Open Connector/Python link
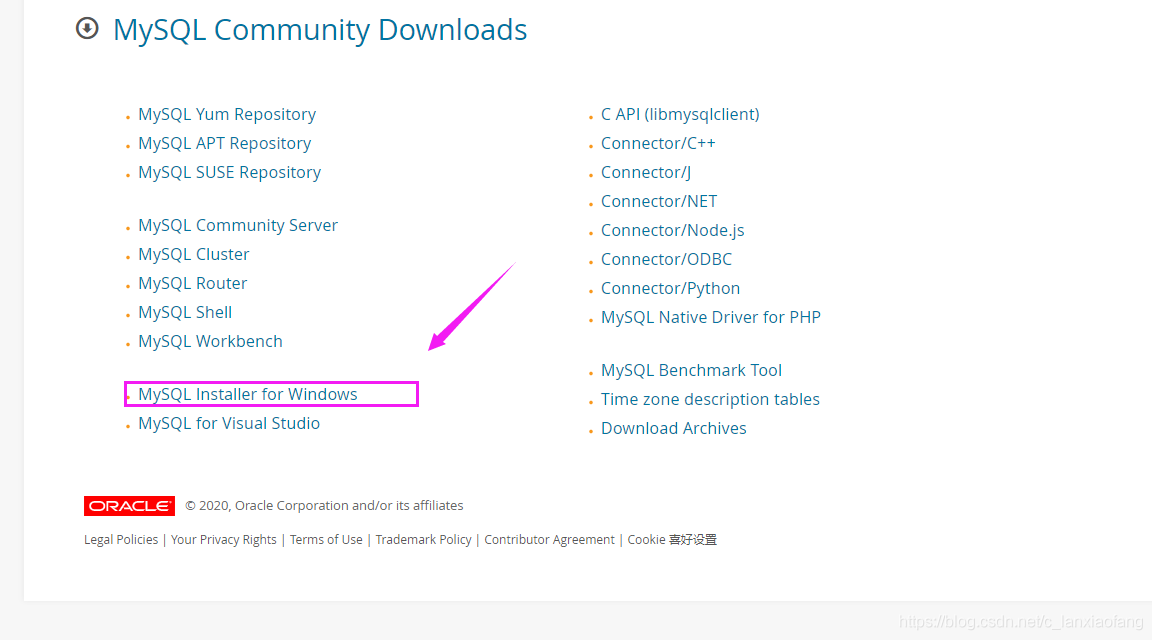Viewport: 1152px width, 640px height. pyautogui.click(x=671, y=288)
